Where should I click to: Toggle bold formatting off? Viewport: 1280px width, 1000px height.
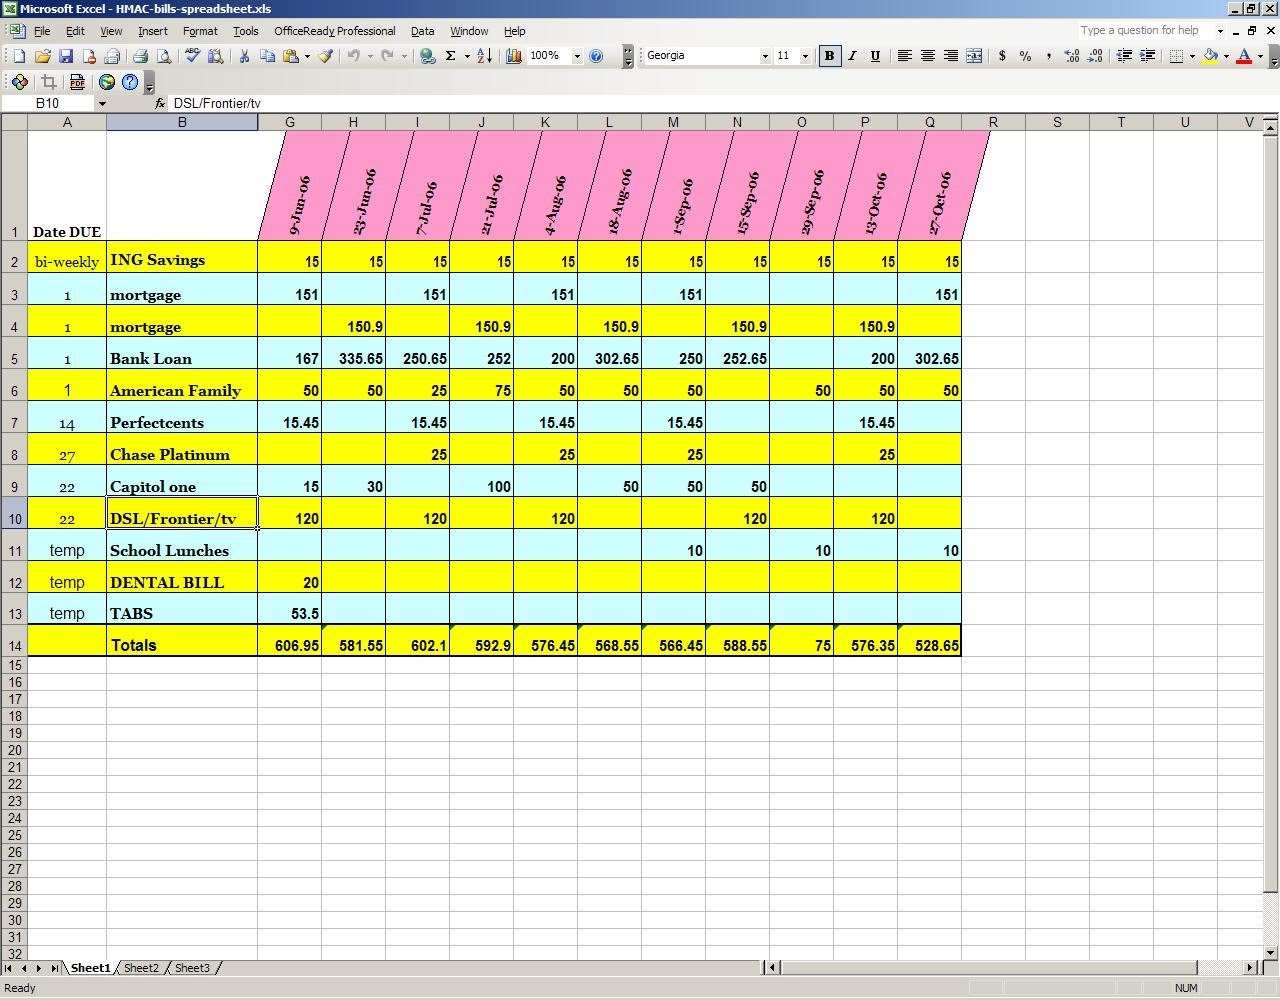click(829, 55)
